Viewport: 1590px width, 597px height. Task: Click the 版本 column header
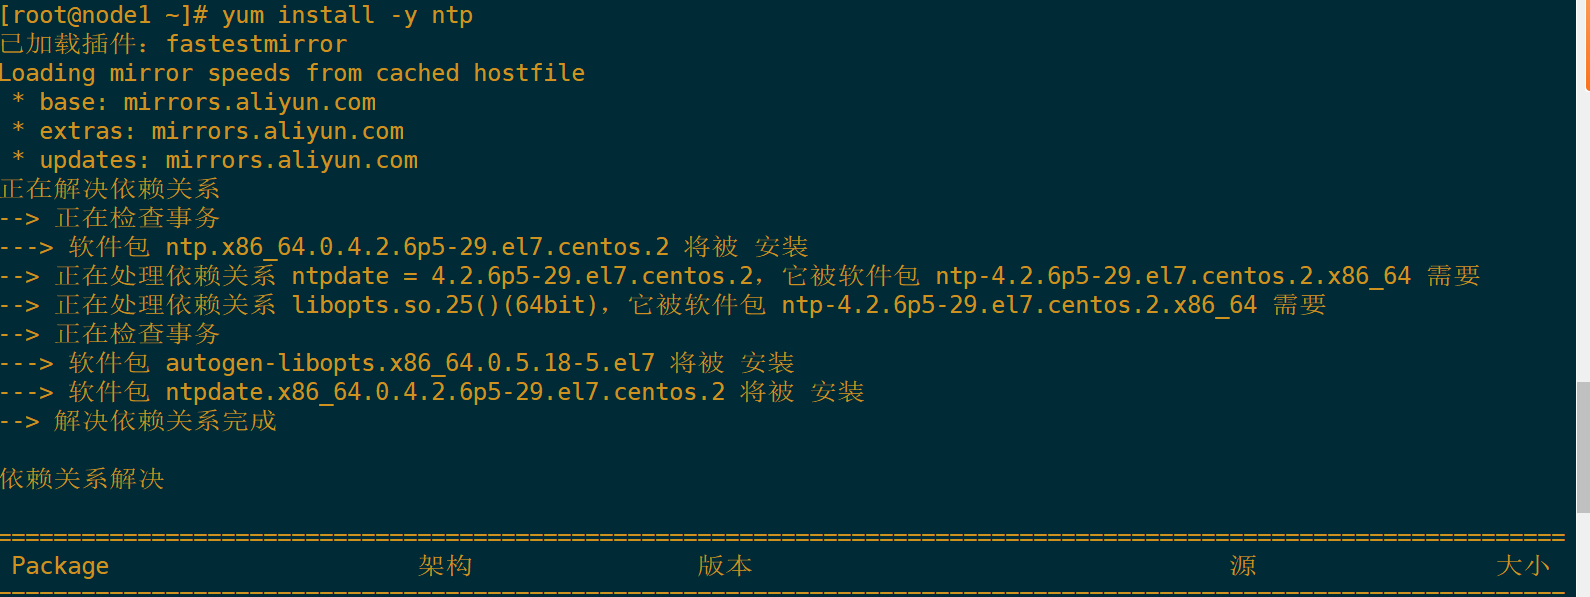(725, 566)
